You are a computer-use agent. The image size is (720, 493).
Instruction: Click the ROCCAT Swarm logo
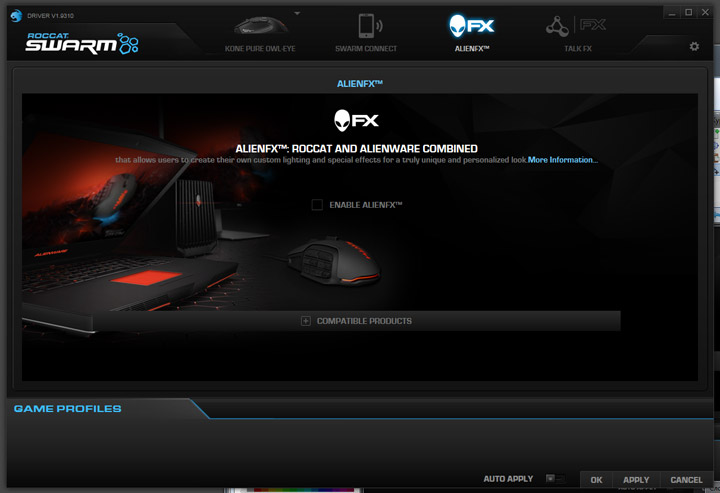[82, 44]
